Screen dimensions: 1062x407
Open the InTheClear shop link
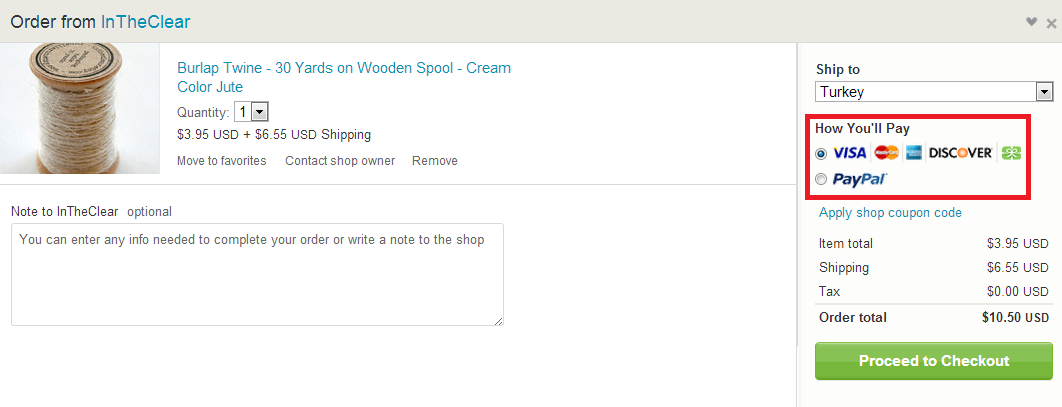coord(145,21)
